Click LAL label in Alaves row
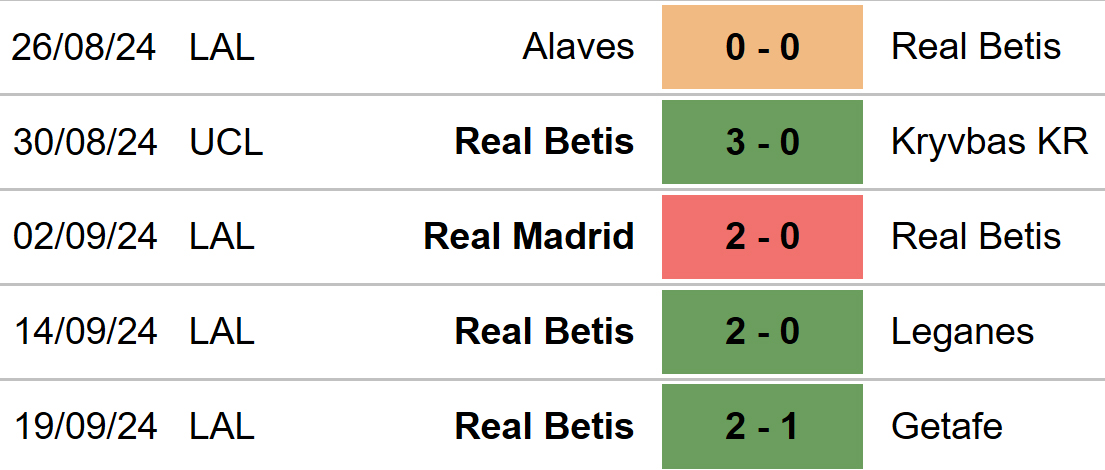 point(221,47)
